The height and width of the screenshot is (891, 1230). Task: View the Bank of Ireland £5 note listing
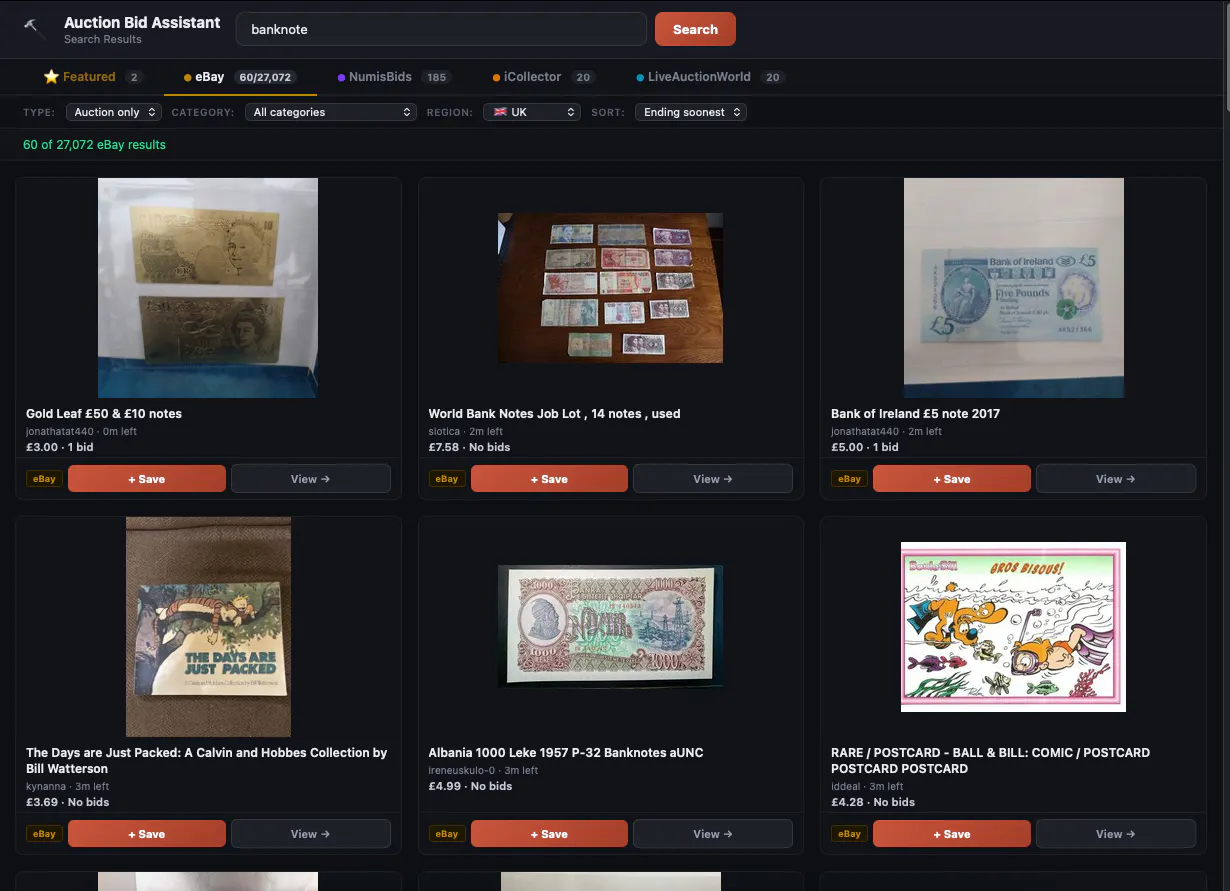1116,479
